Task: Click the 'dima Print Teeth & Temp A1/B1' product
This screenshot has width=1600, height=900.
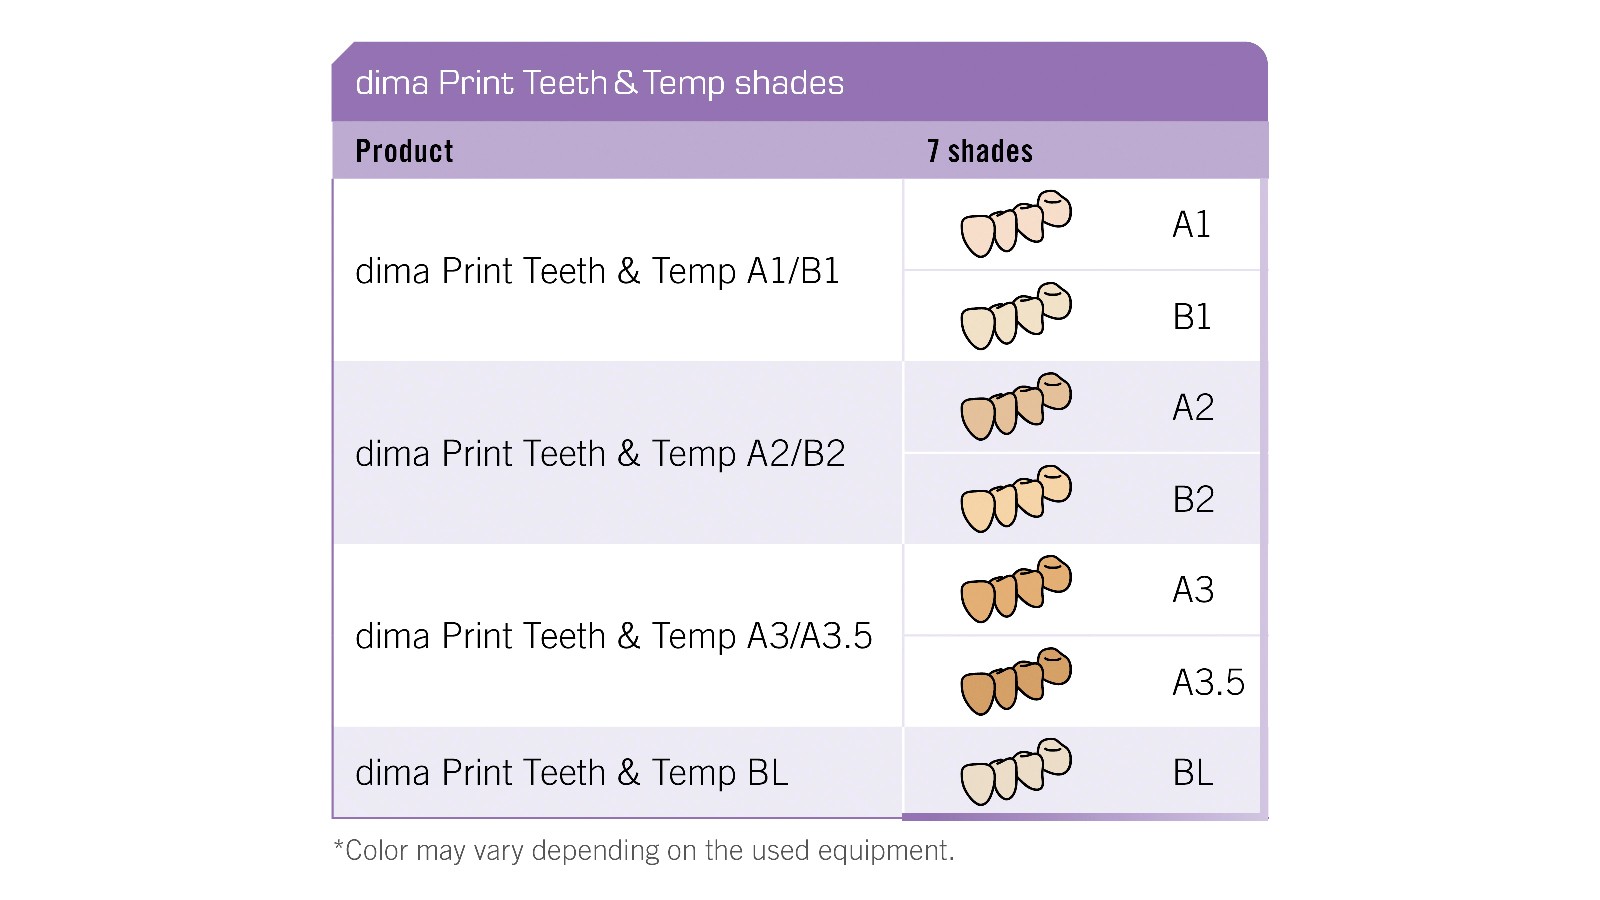Action: coord(597,271)
